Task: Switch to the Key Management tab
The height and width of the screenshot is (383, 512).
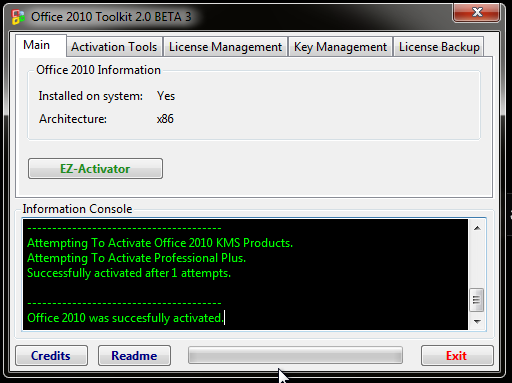Action: [x=340, y=47]
